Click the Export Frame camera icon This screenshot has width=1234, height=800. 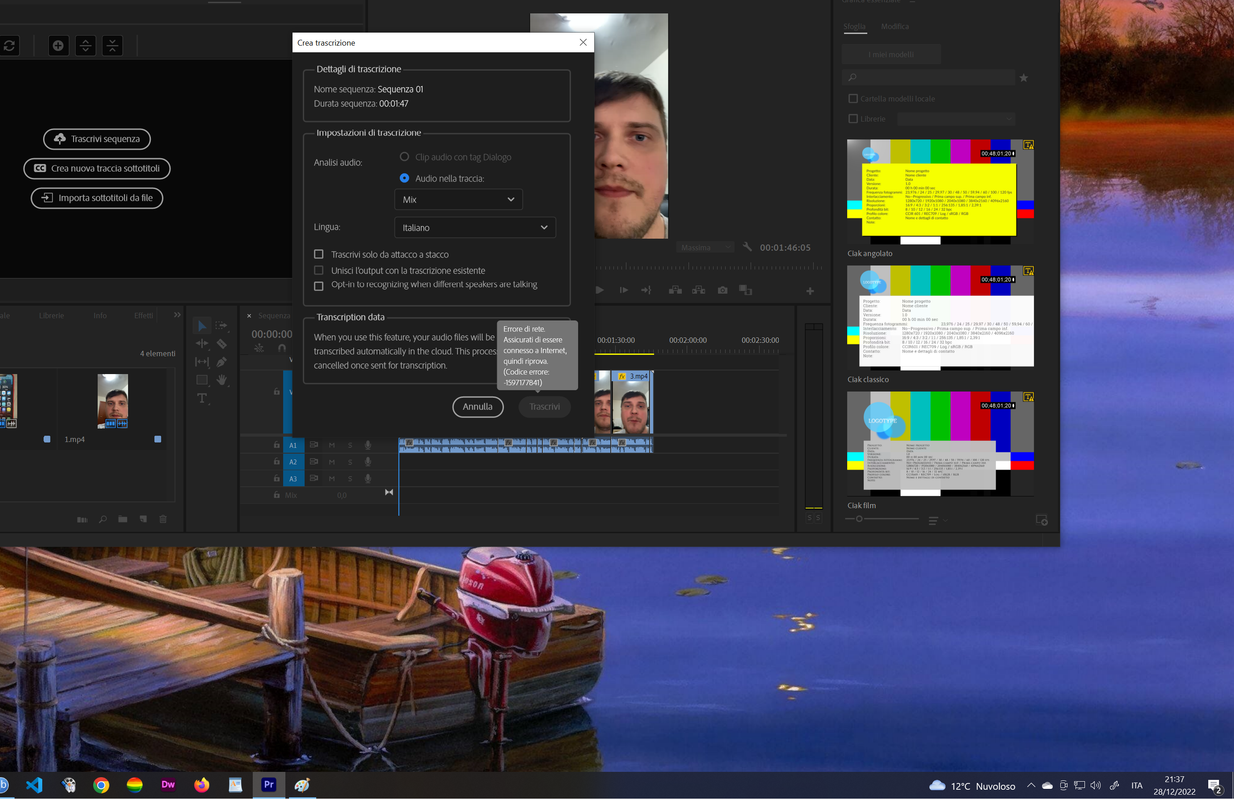(x=722, y=290)
